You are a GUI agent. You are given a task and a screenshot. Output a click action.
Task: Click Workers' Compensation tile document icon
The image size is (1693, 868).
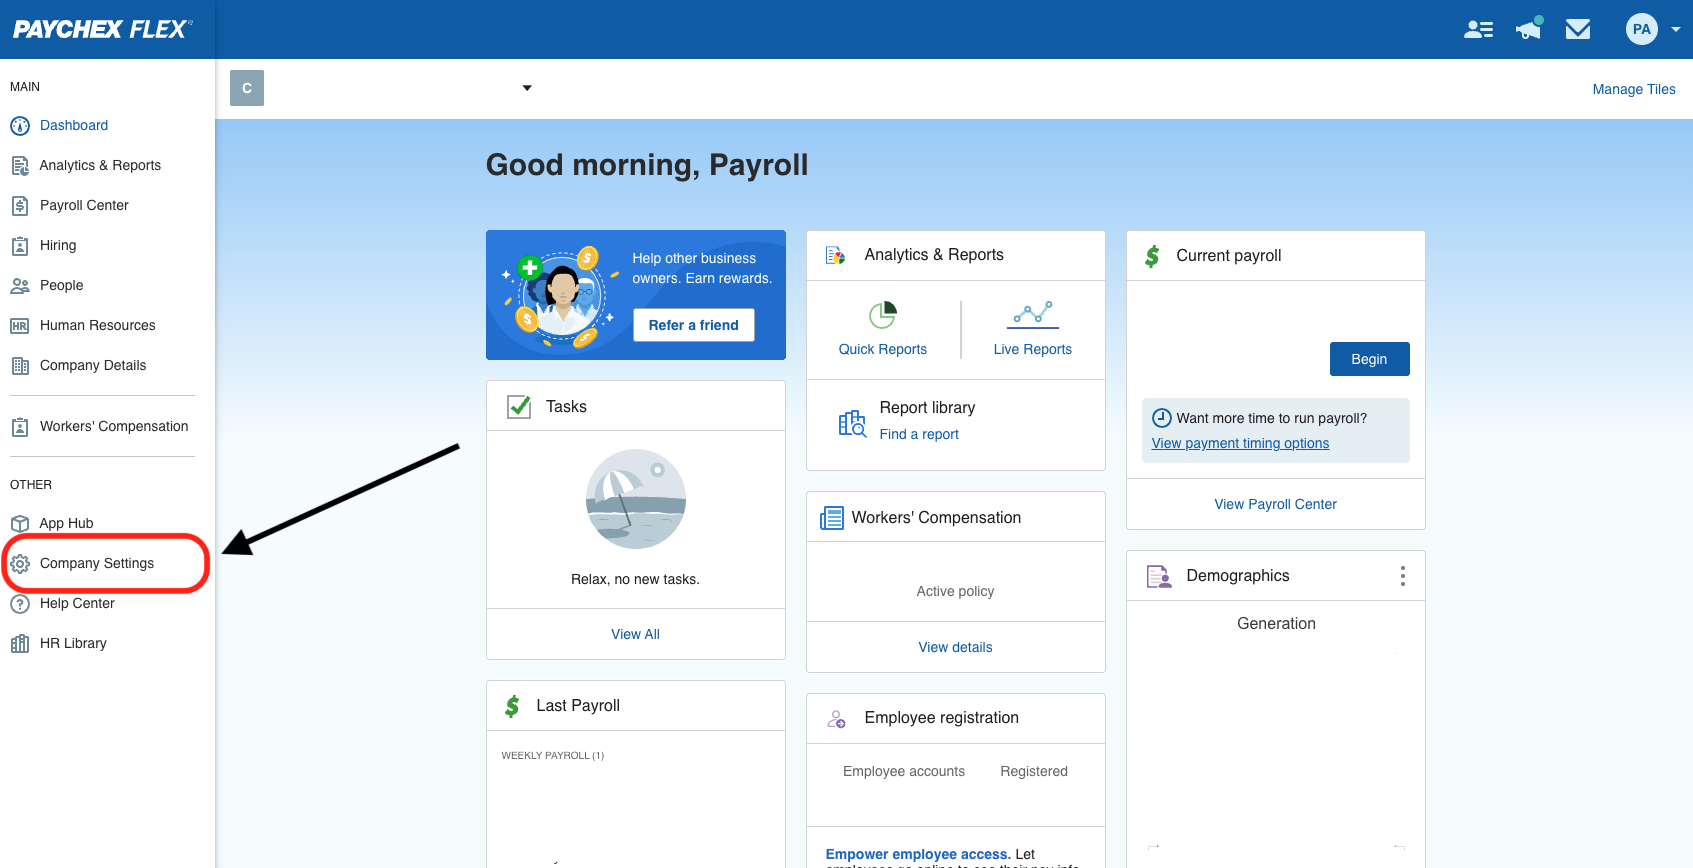coord(831,518)
